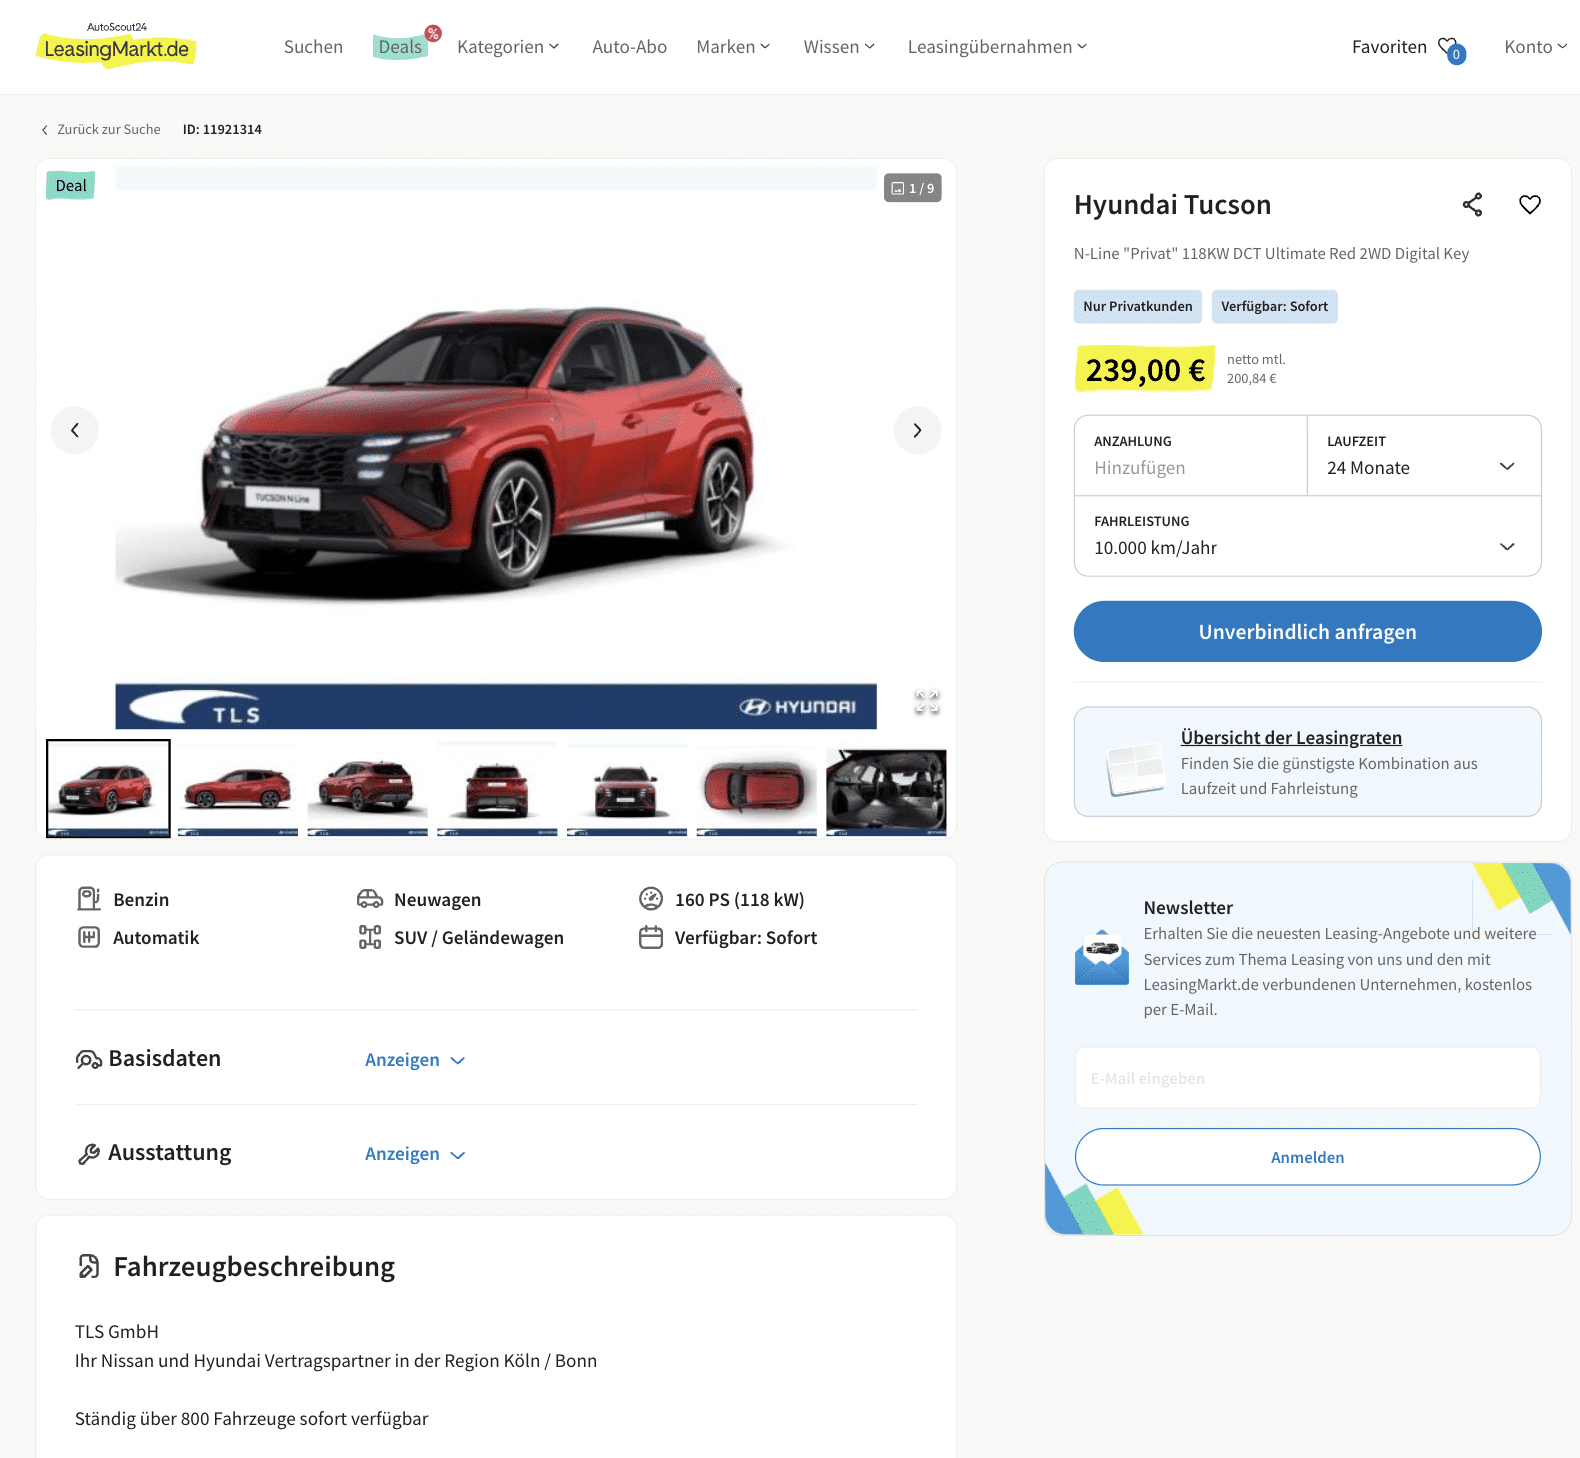Click the TLS GmbH description text

pos(117,1332)
